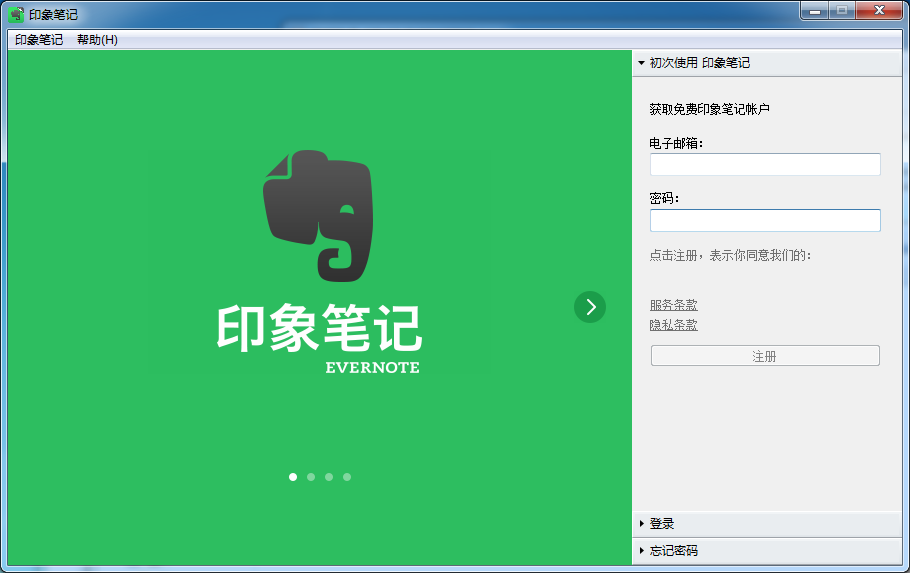Open the 隐私条款 link
The width and height of the screenshot is (910, 573).
[673, 325]
